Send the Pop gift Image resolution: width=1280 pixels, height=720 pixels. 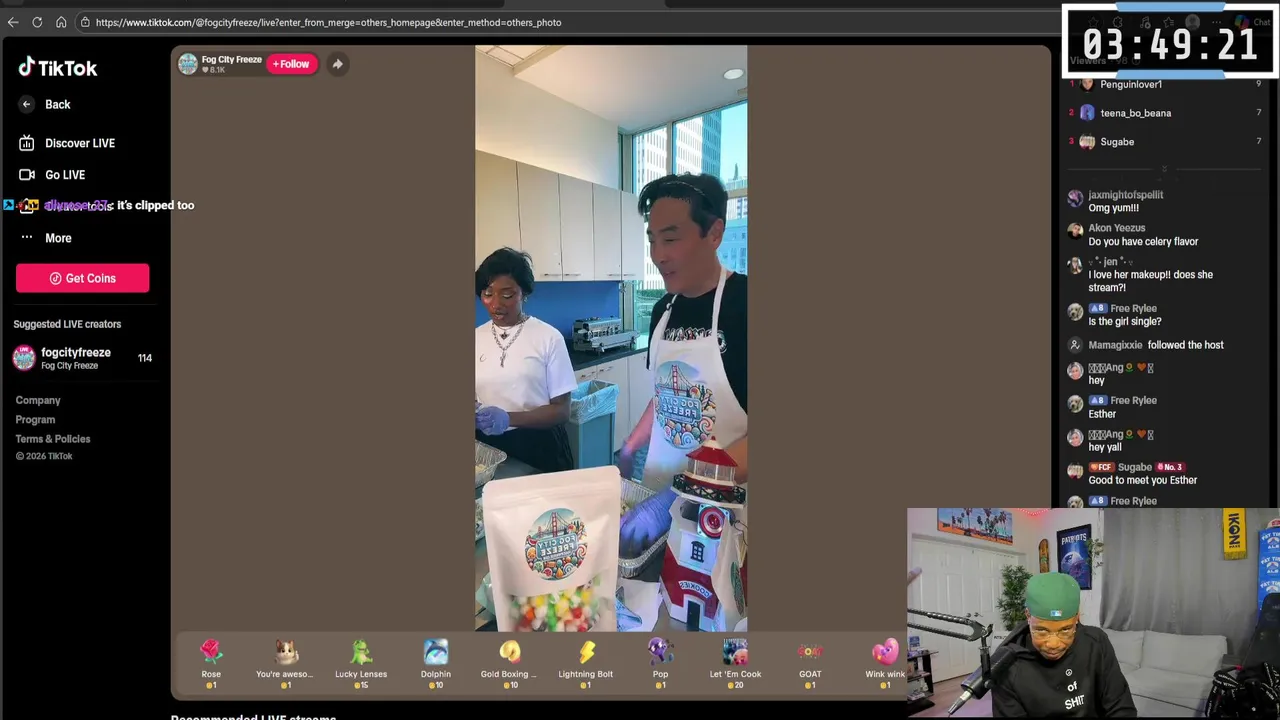pos(660,664)
